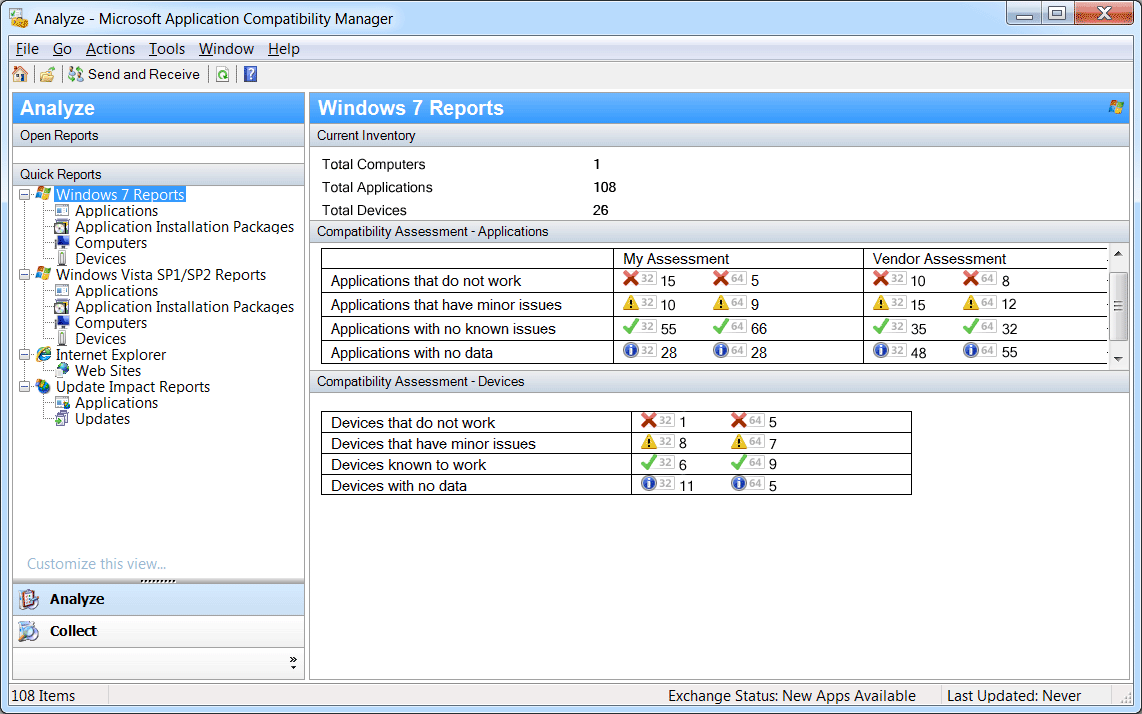Open Computers under Windows 7 Reports
The width and height of the screenshot is (1142, 714).
pyautogui.click(x=111, y=243)
